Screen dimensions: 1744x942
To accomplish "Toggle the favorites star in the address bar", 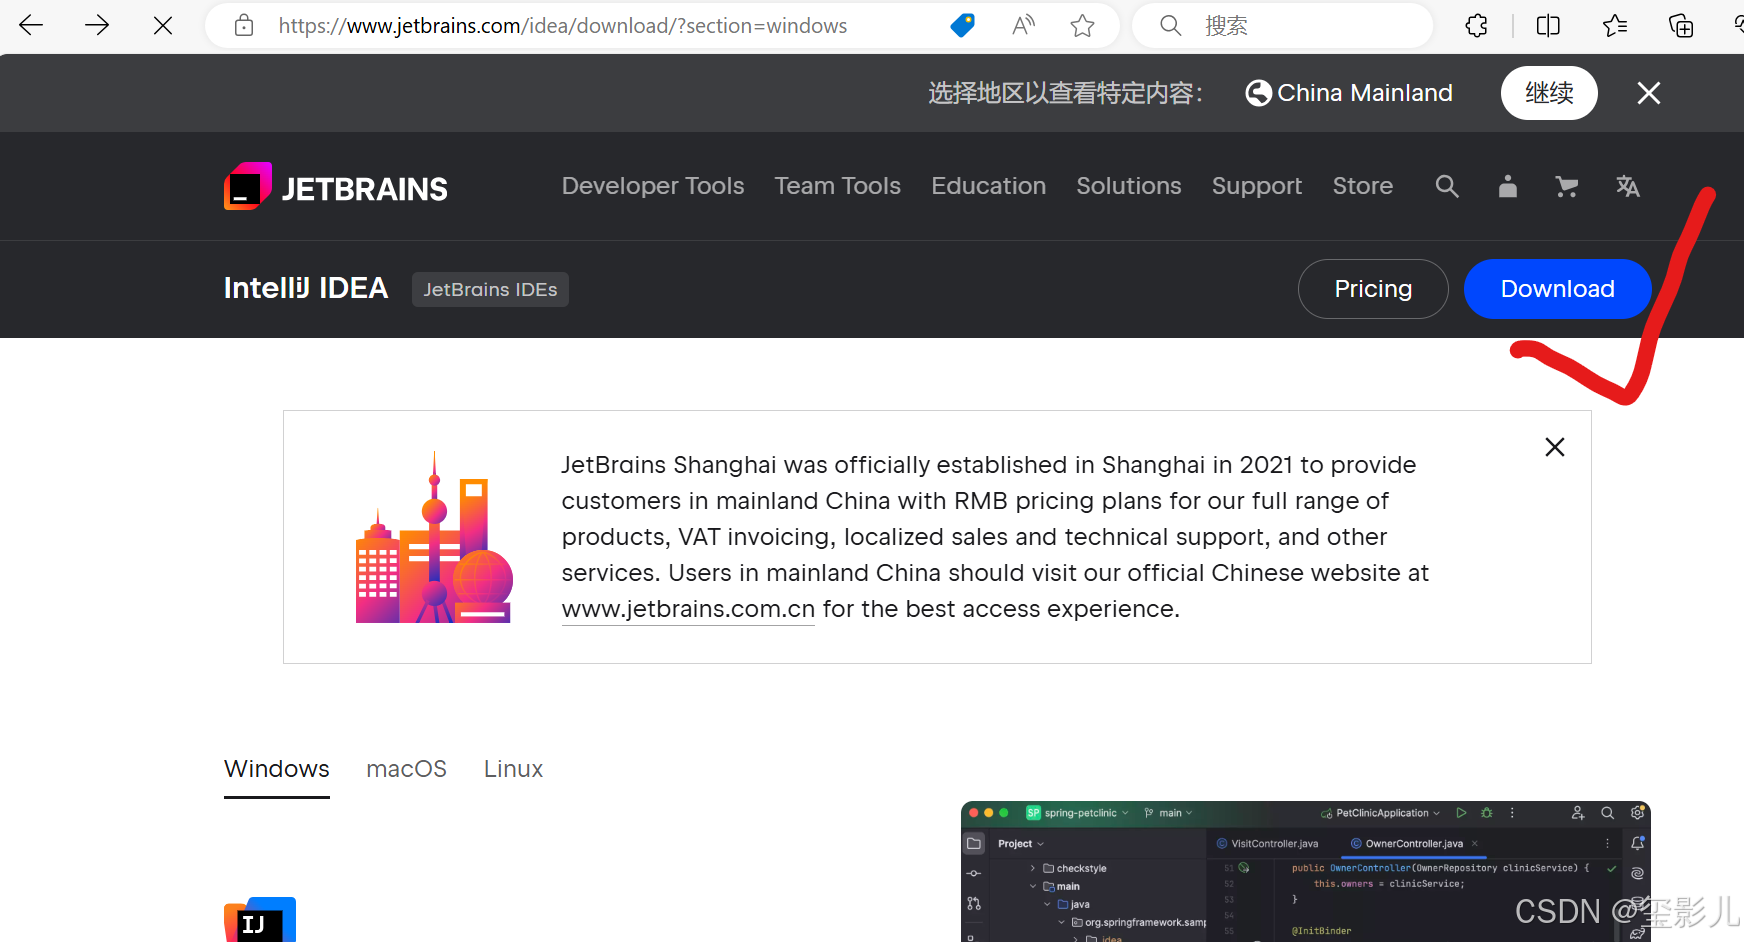I will [x=1082, y=25].
